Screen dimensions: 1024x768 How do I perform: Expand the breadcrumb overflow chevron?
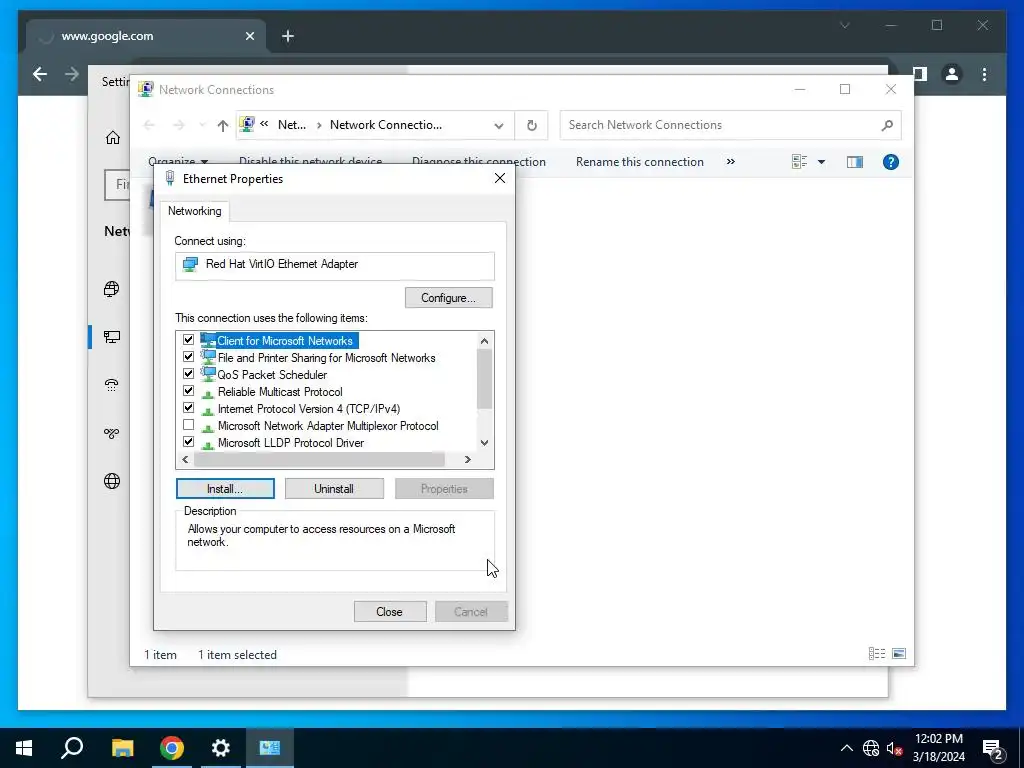[x=264, y=123]
